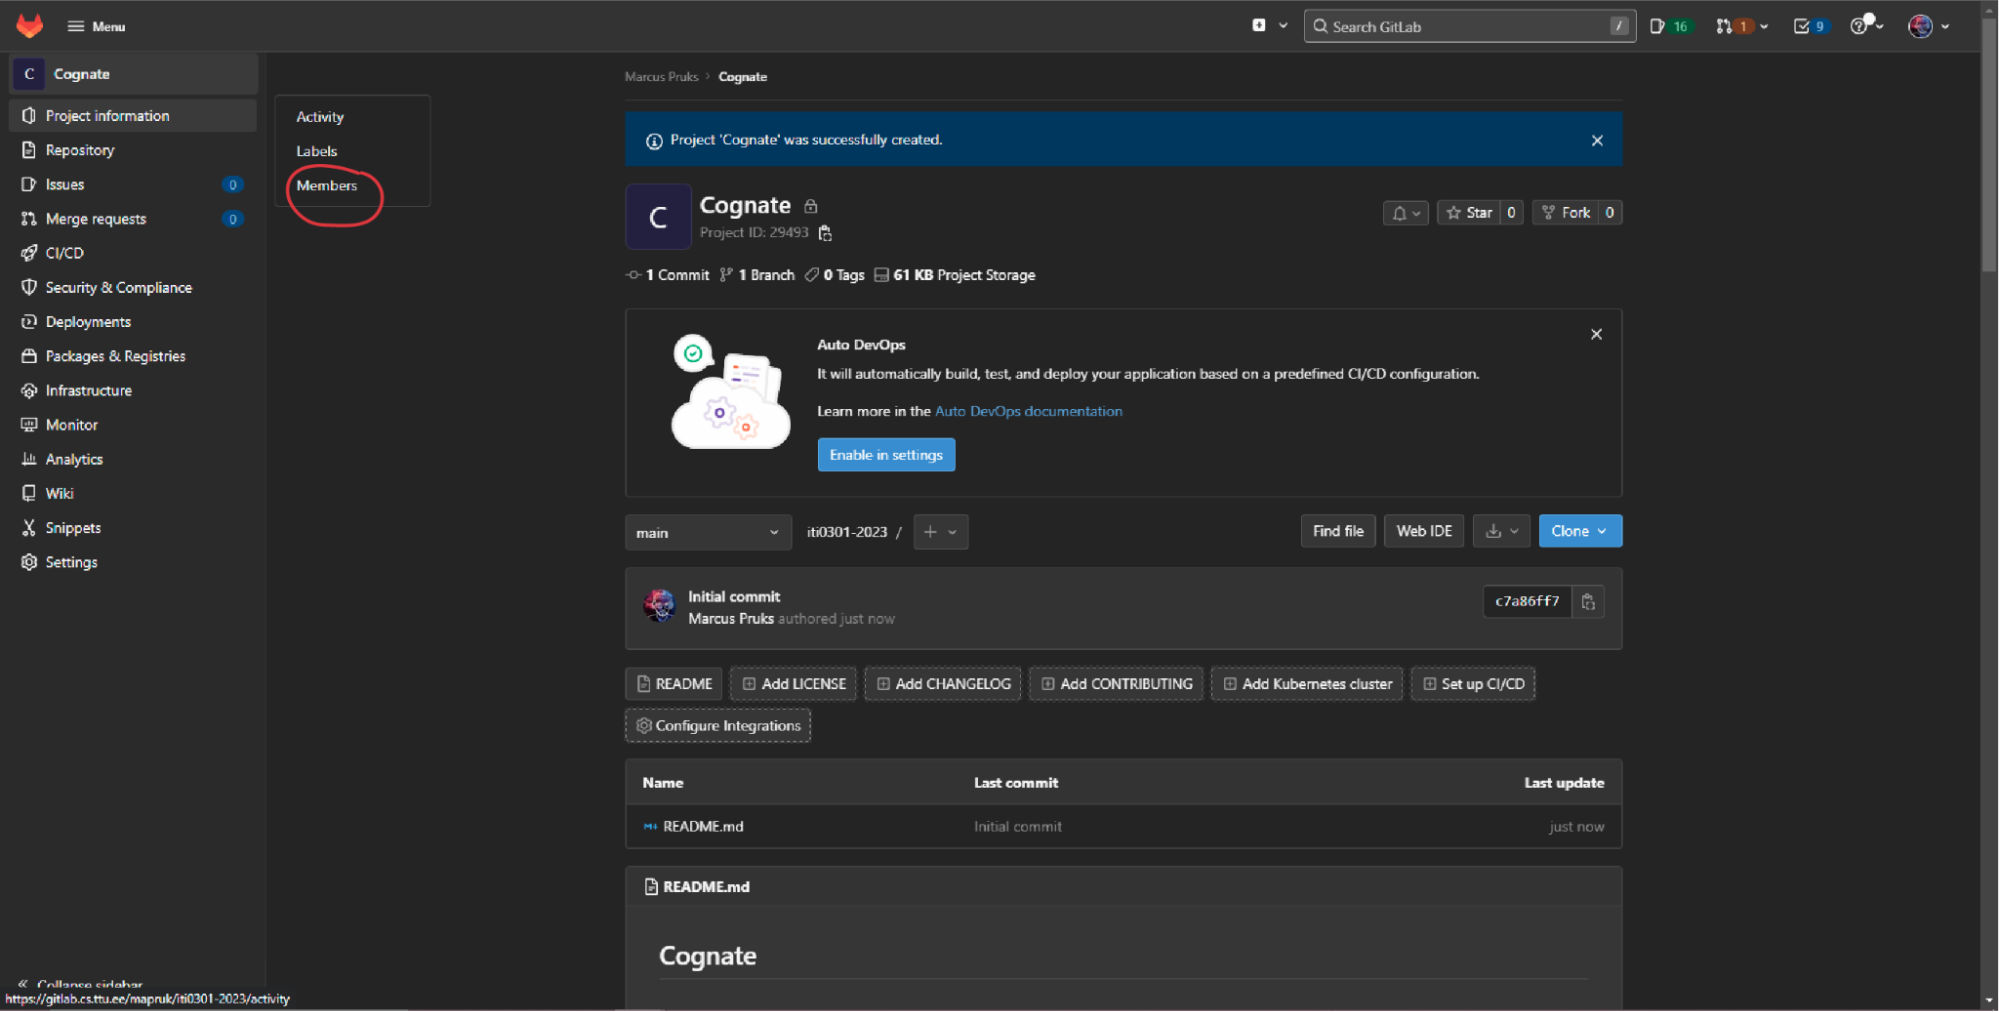Click Configure Integrations
Screen dimensions: 1999x1012
[x=718, y=726]
